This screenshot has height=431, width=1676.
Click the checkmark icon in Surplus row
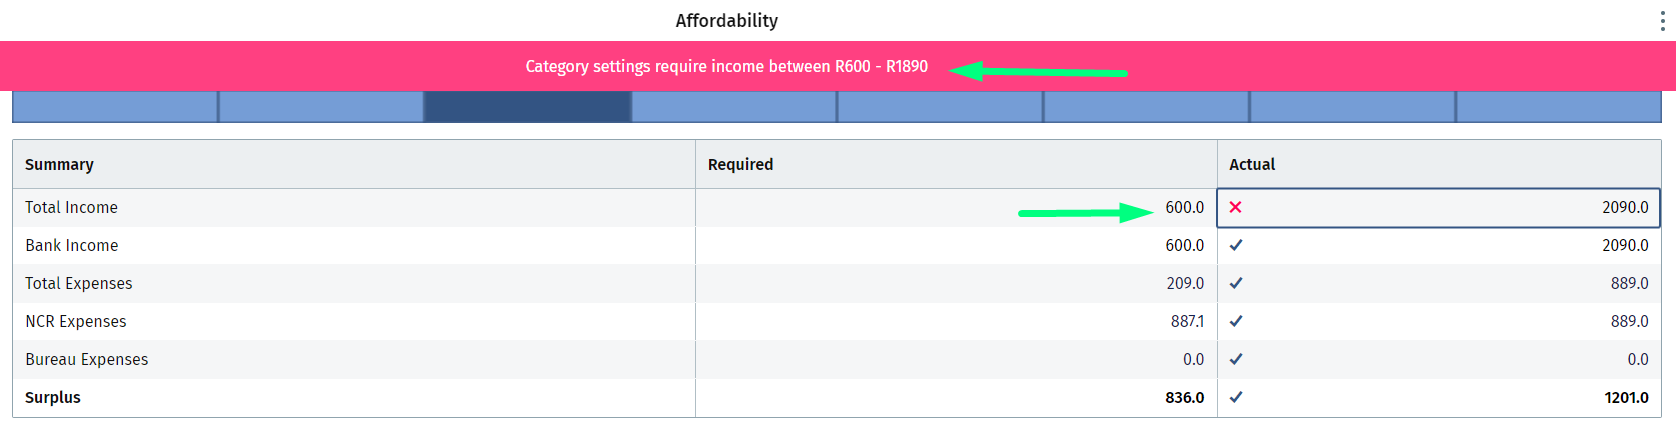[x=1236, y=397]
